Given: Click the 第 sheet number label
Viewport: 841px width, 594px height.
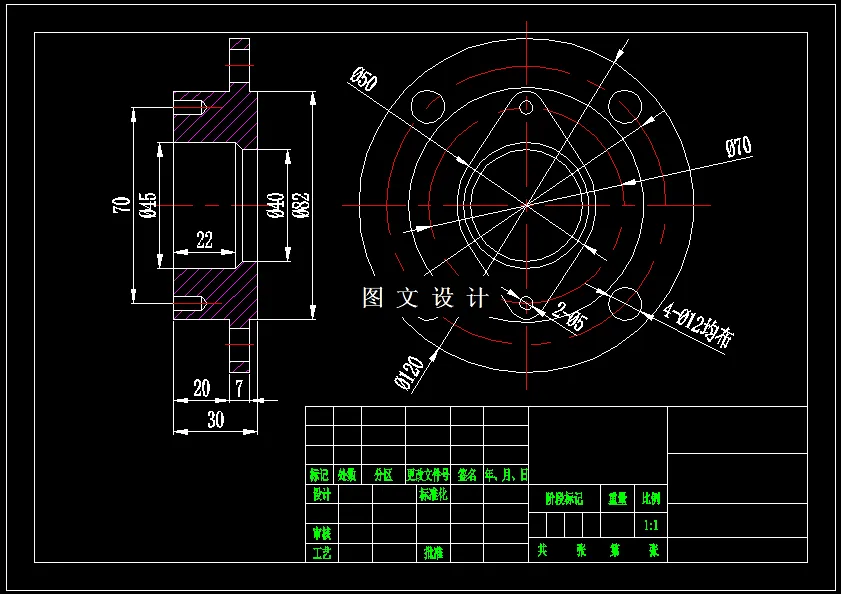Looking at the screenshot, I should tap(615, 550).
